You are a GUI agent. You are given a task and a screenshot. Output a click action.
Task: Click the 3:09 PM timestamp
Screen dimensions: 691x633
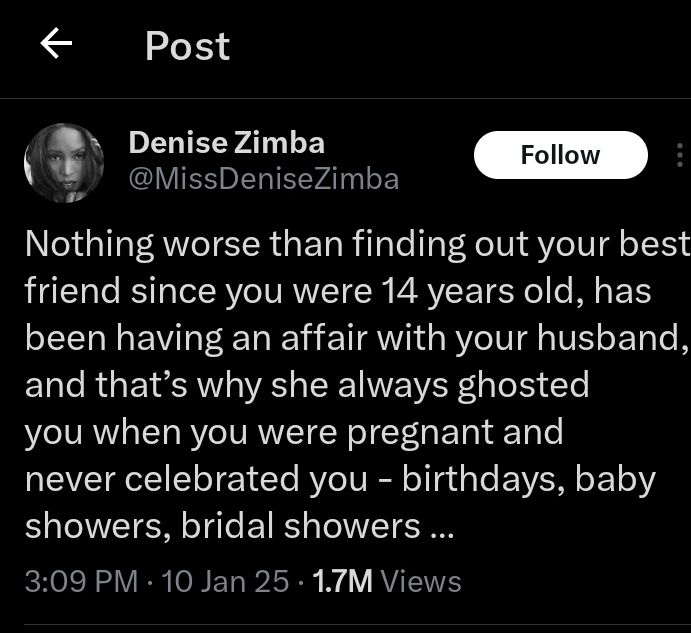(x=80, y=581)
